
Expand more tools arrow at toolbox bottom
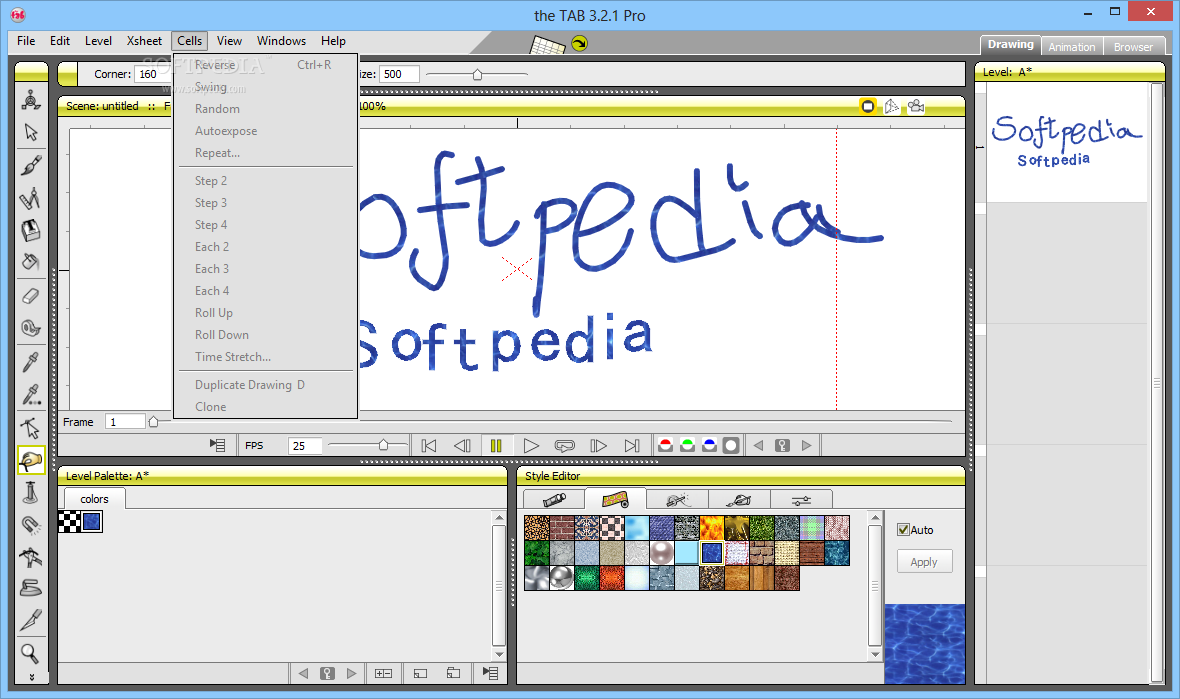coord(31,677)
